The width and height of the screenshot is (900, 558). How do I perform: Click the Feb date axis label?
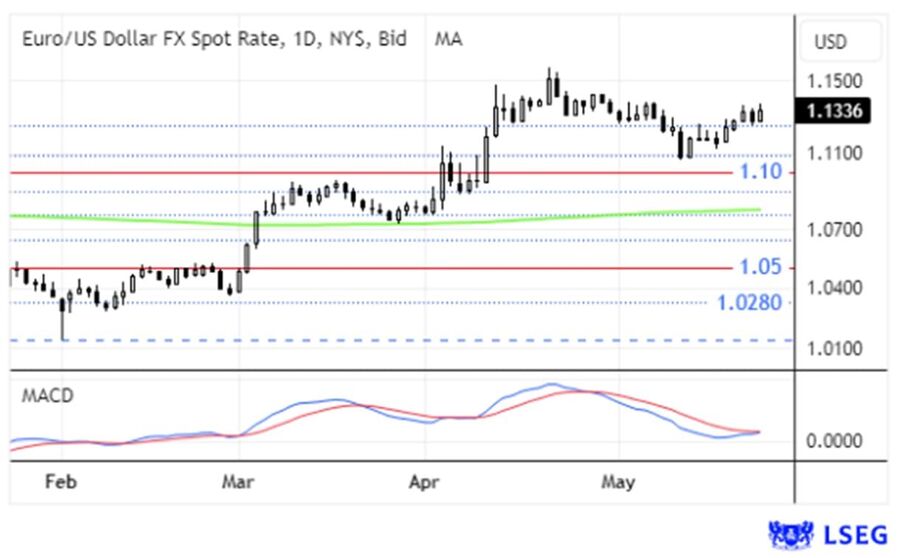[61, 481]
